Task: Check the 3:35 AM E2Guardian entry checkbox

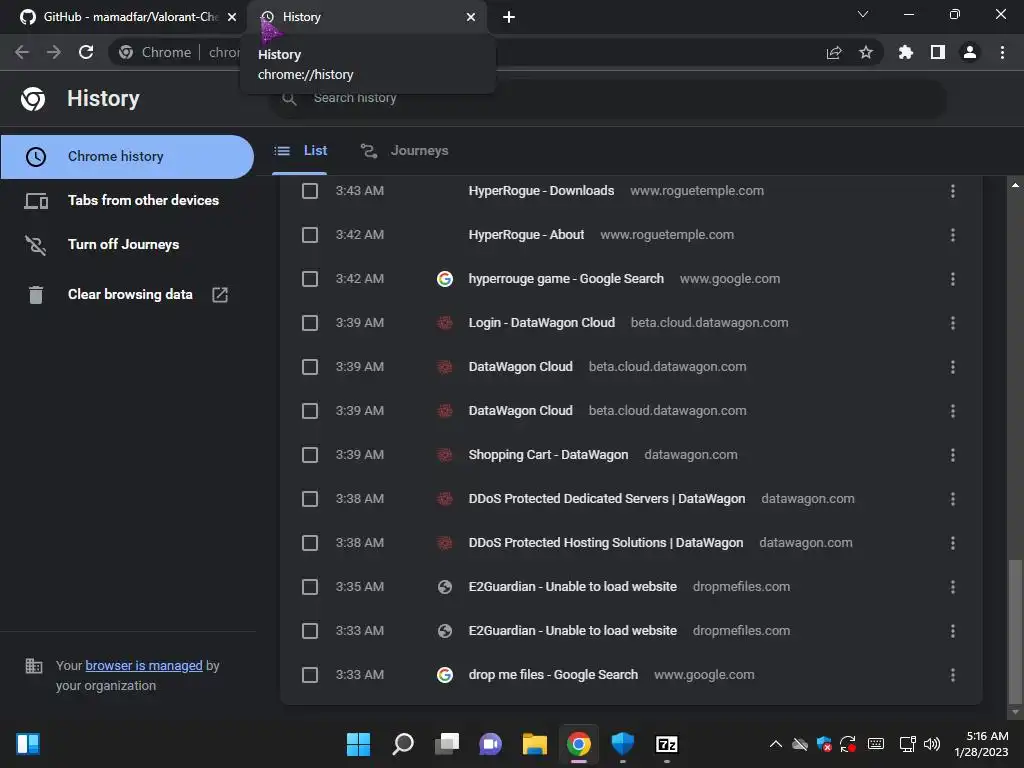Action: click(x=310, y=587)
